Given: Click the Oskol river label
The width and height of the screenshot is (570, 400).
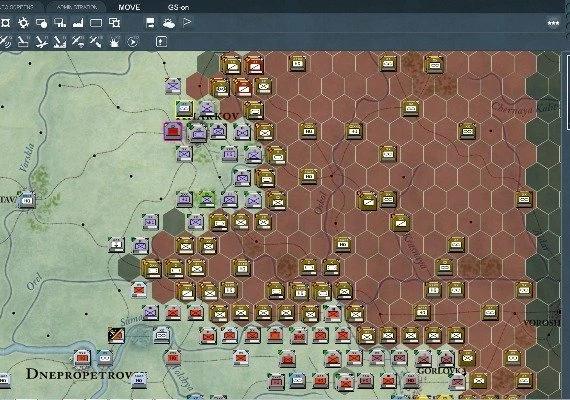Looking at the screenshot, I should (321, 203).
